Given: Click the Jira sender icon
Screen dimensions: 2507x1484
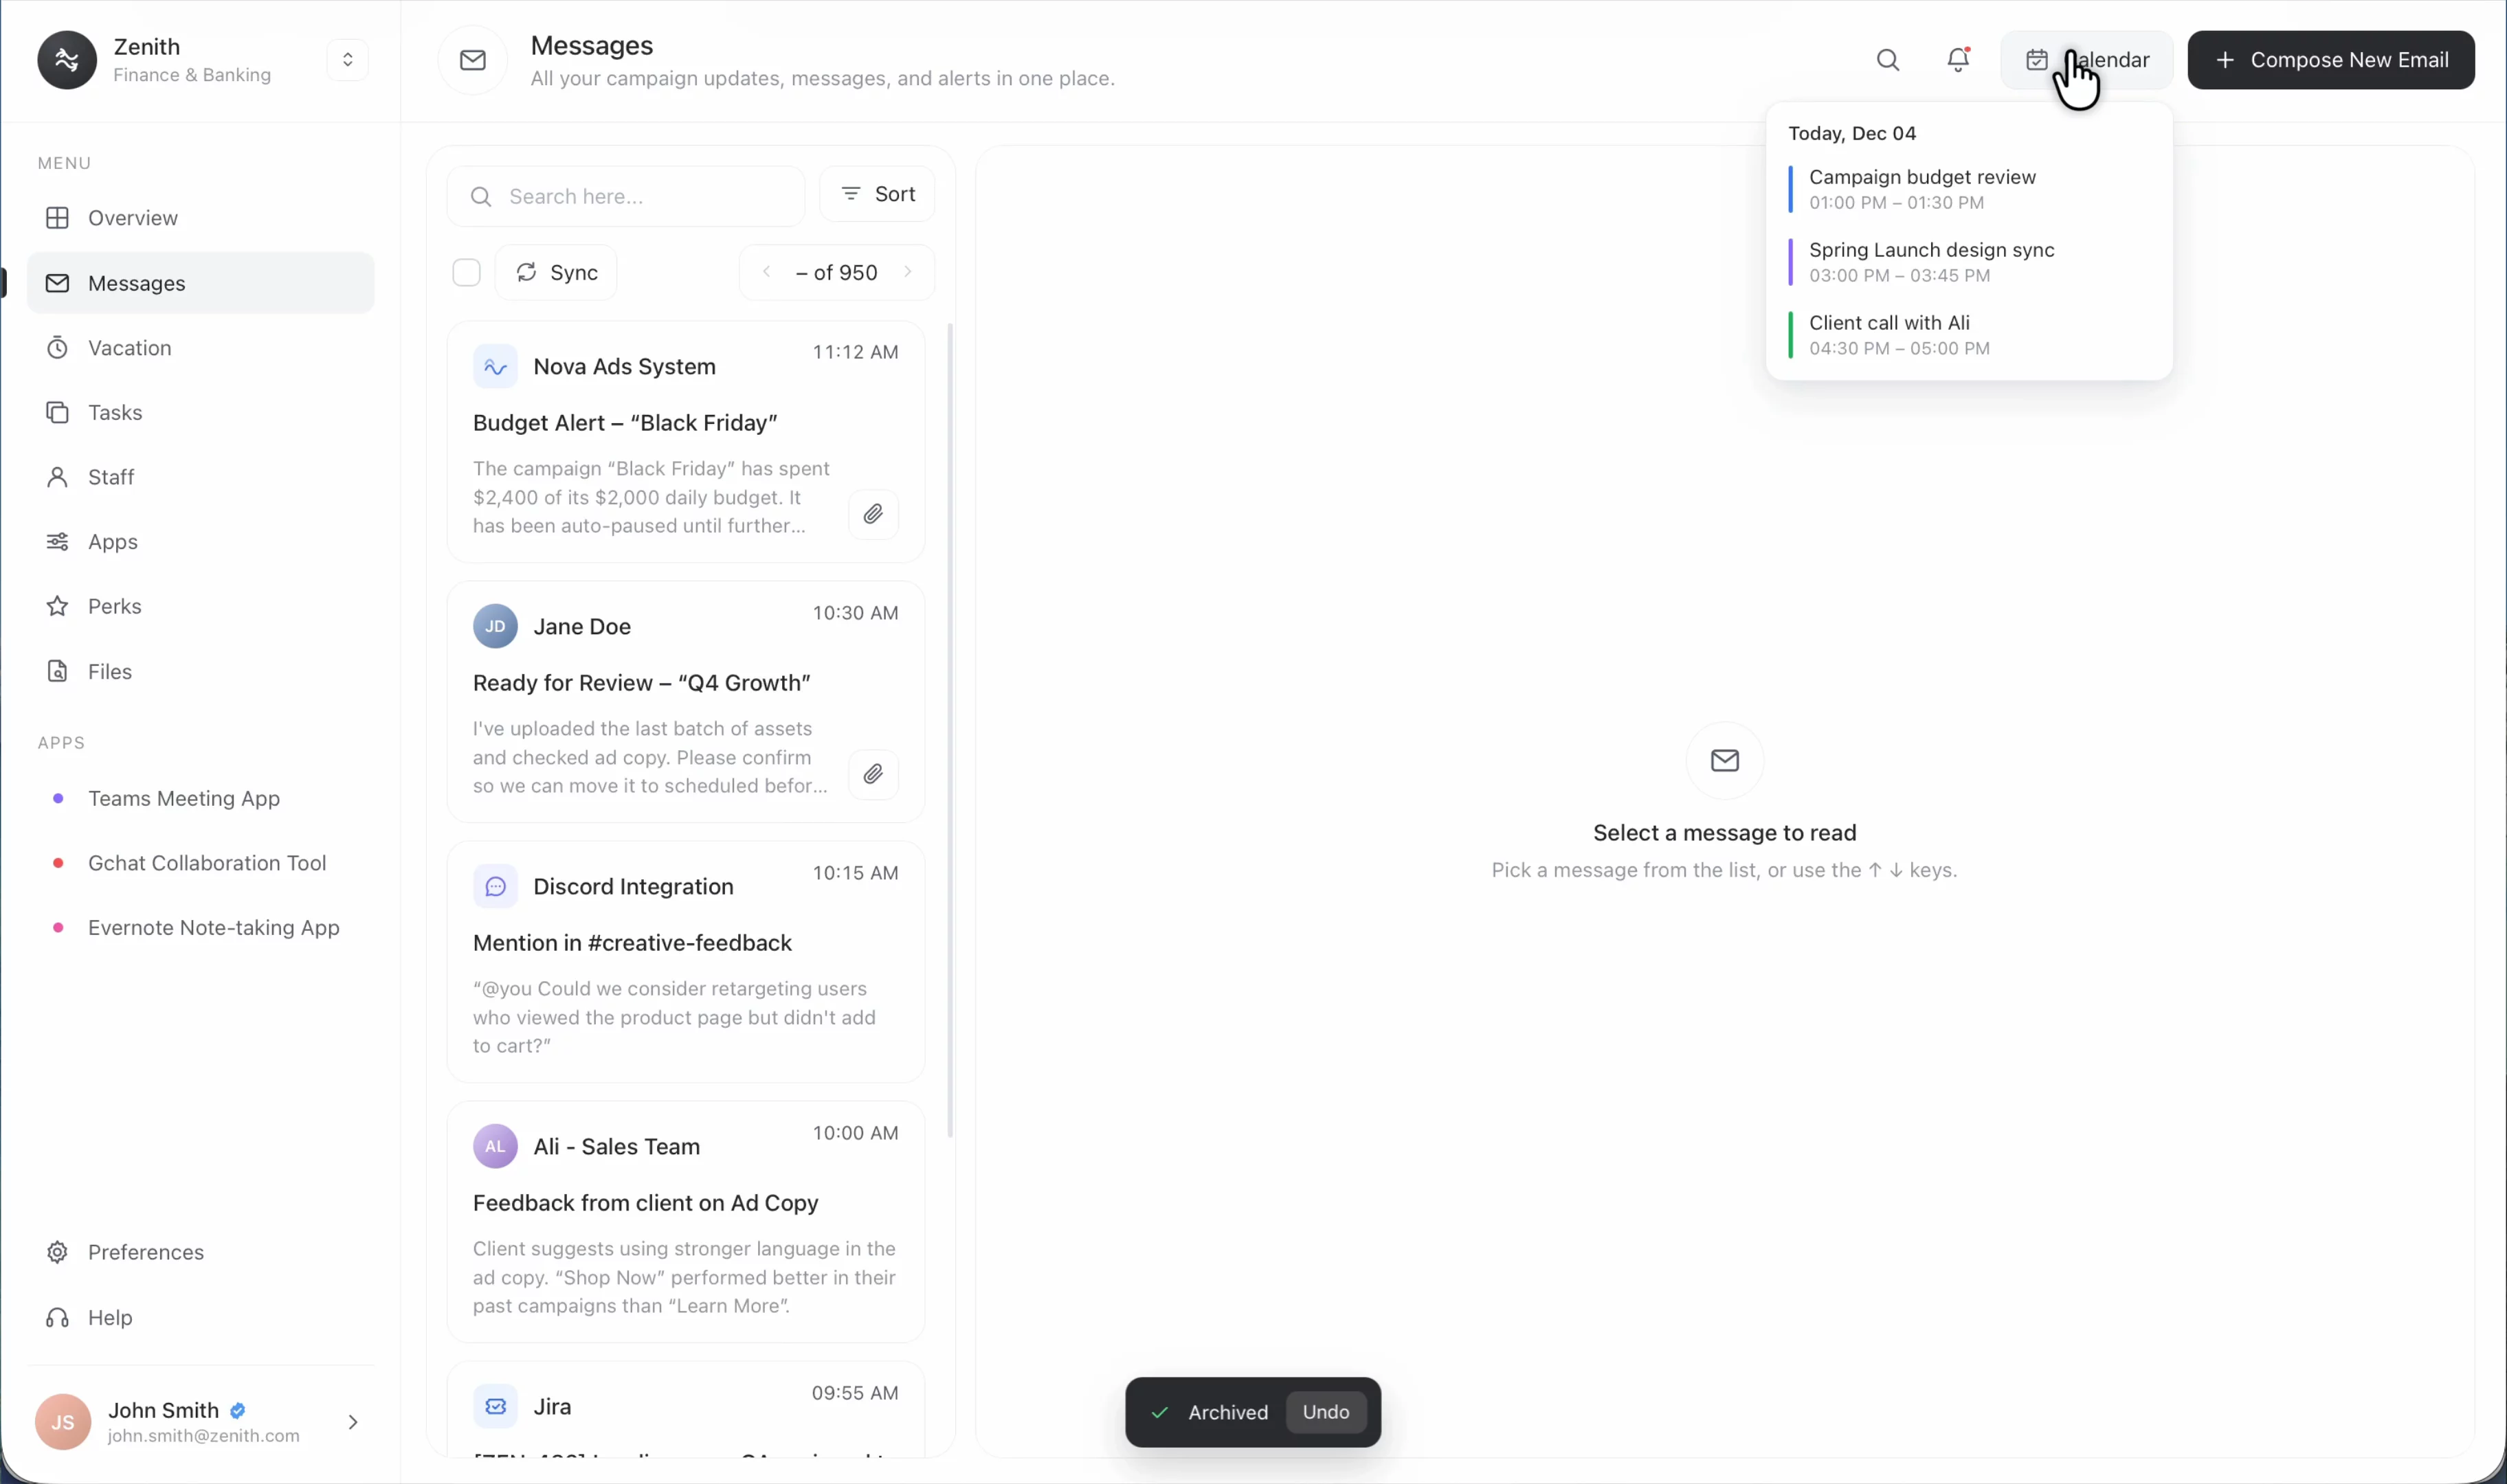Looking at the screenshot, I should pyautogui.click(x=495, y=1406).
